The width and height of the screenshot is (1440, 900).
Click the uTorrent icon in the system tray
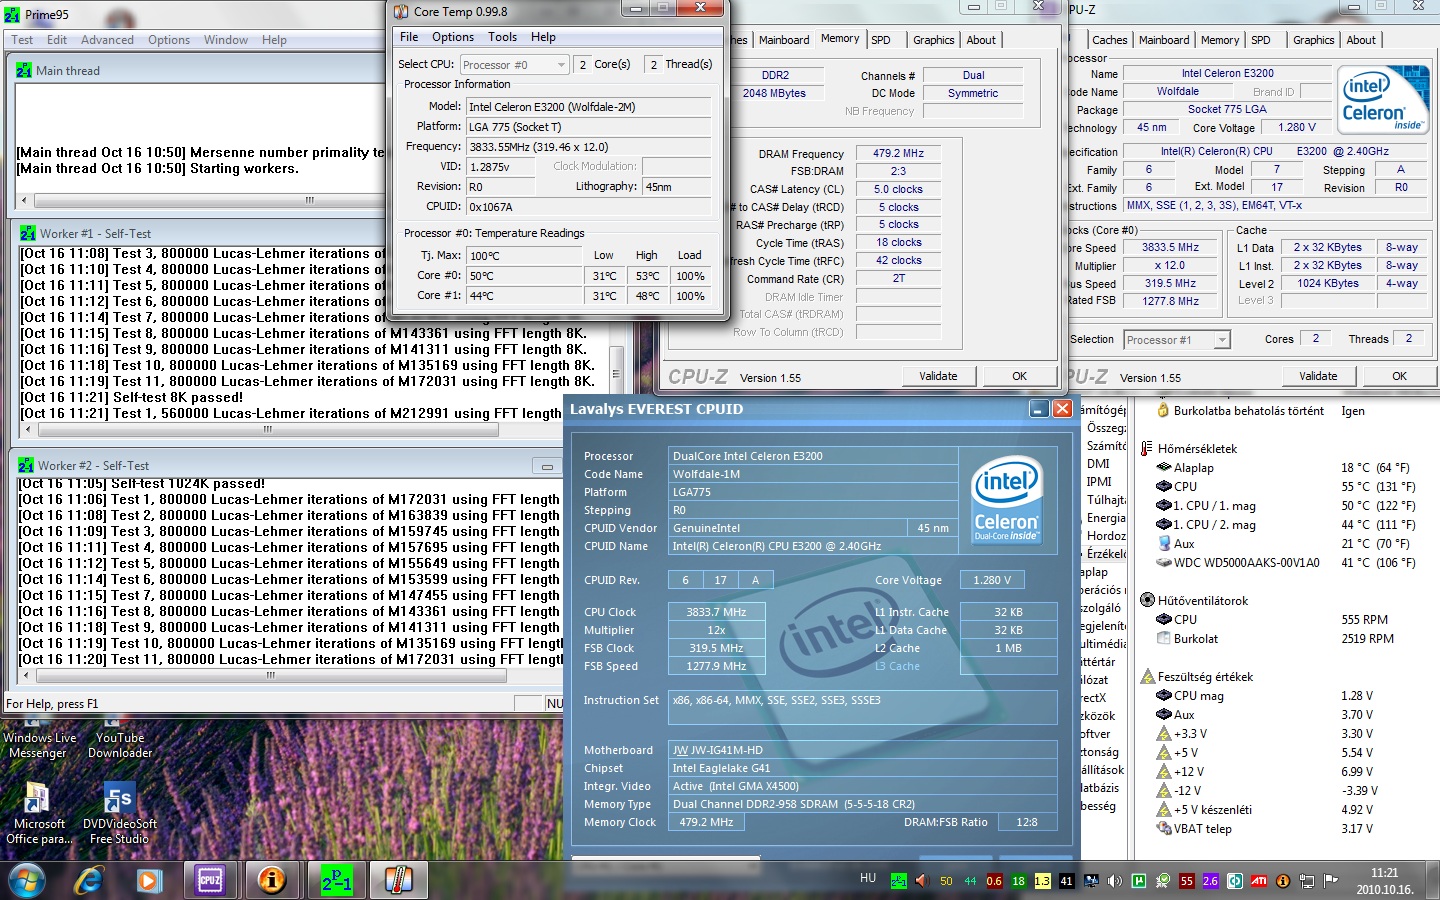[x=1138, y=881]
